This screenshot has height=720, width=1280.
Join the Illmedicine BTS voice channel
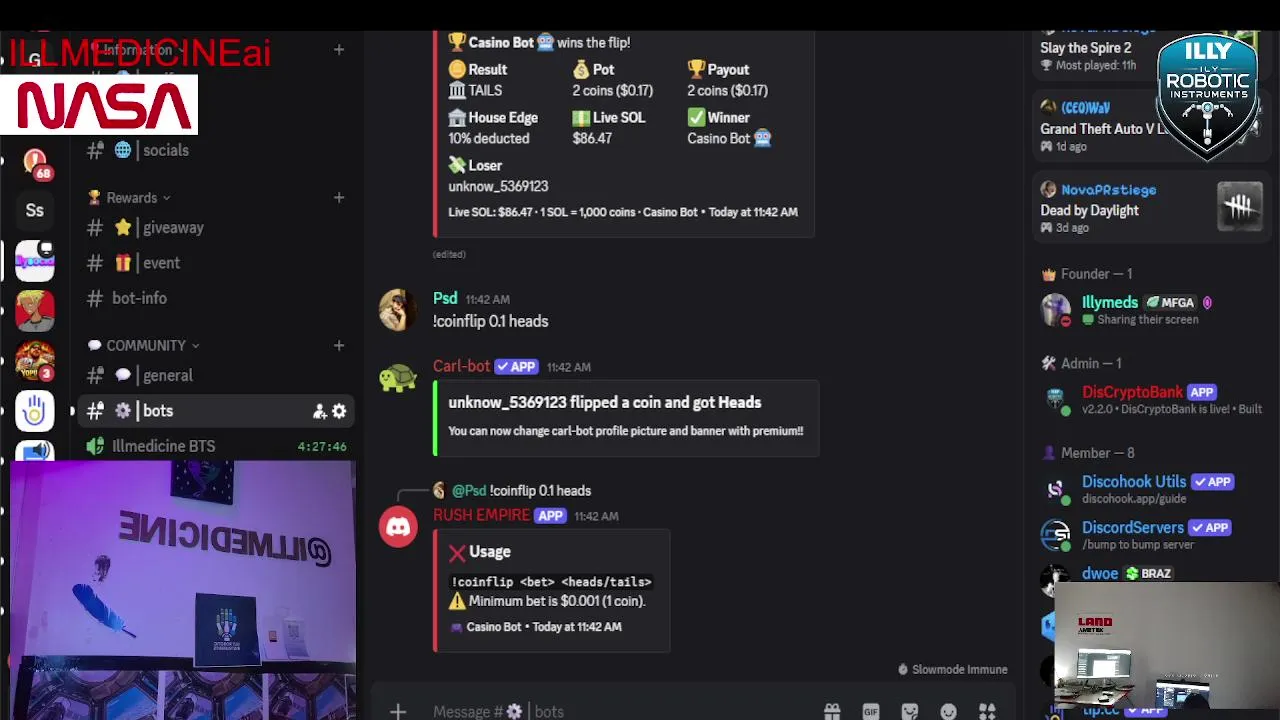pyautogui.click(x=214, y=446)
